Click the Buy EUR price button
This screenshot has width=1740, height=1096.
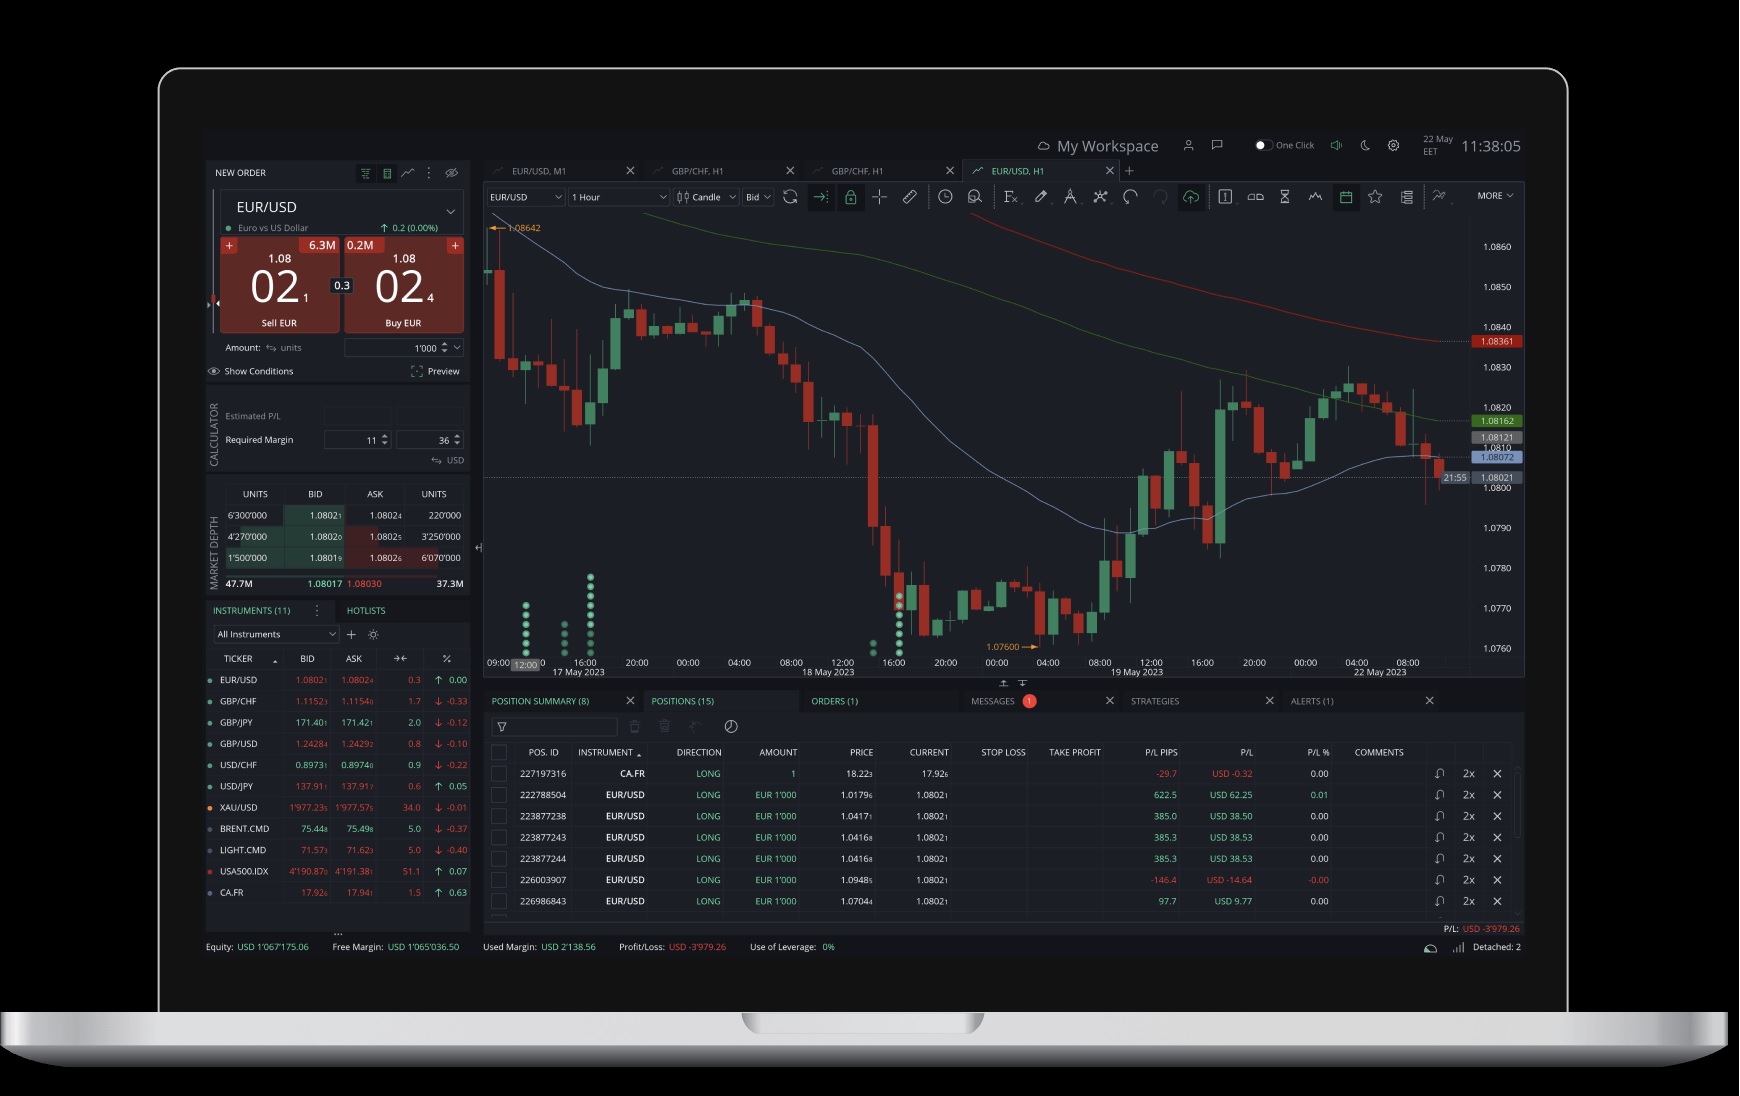(x=404, y=285)
